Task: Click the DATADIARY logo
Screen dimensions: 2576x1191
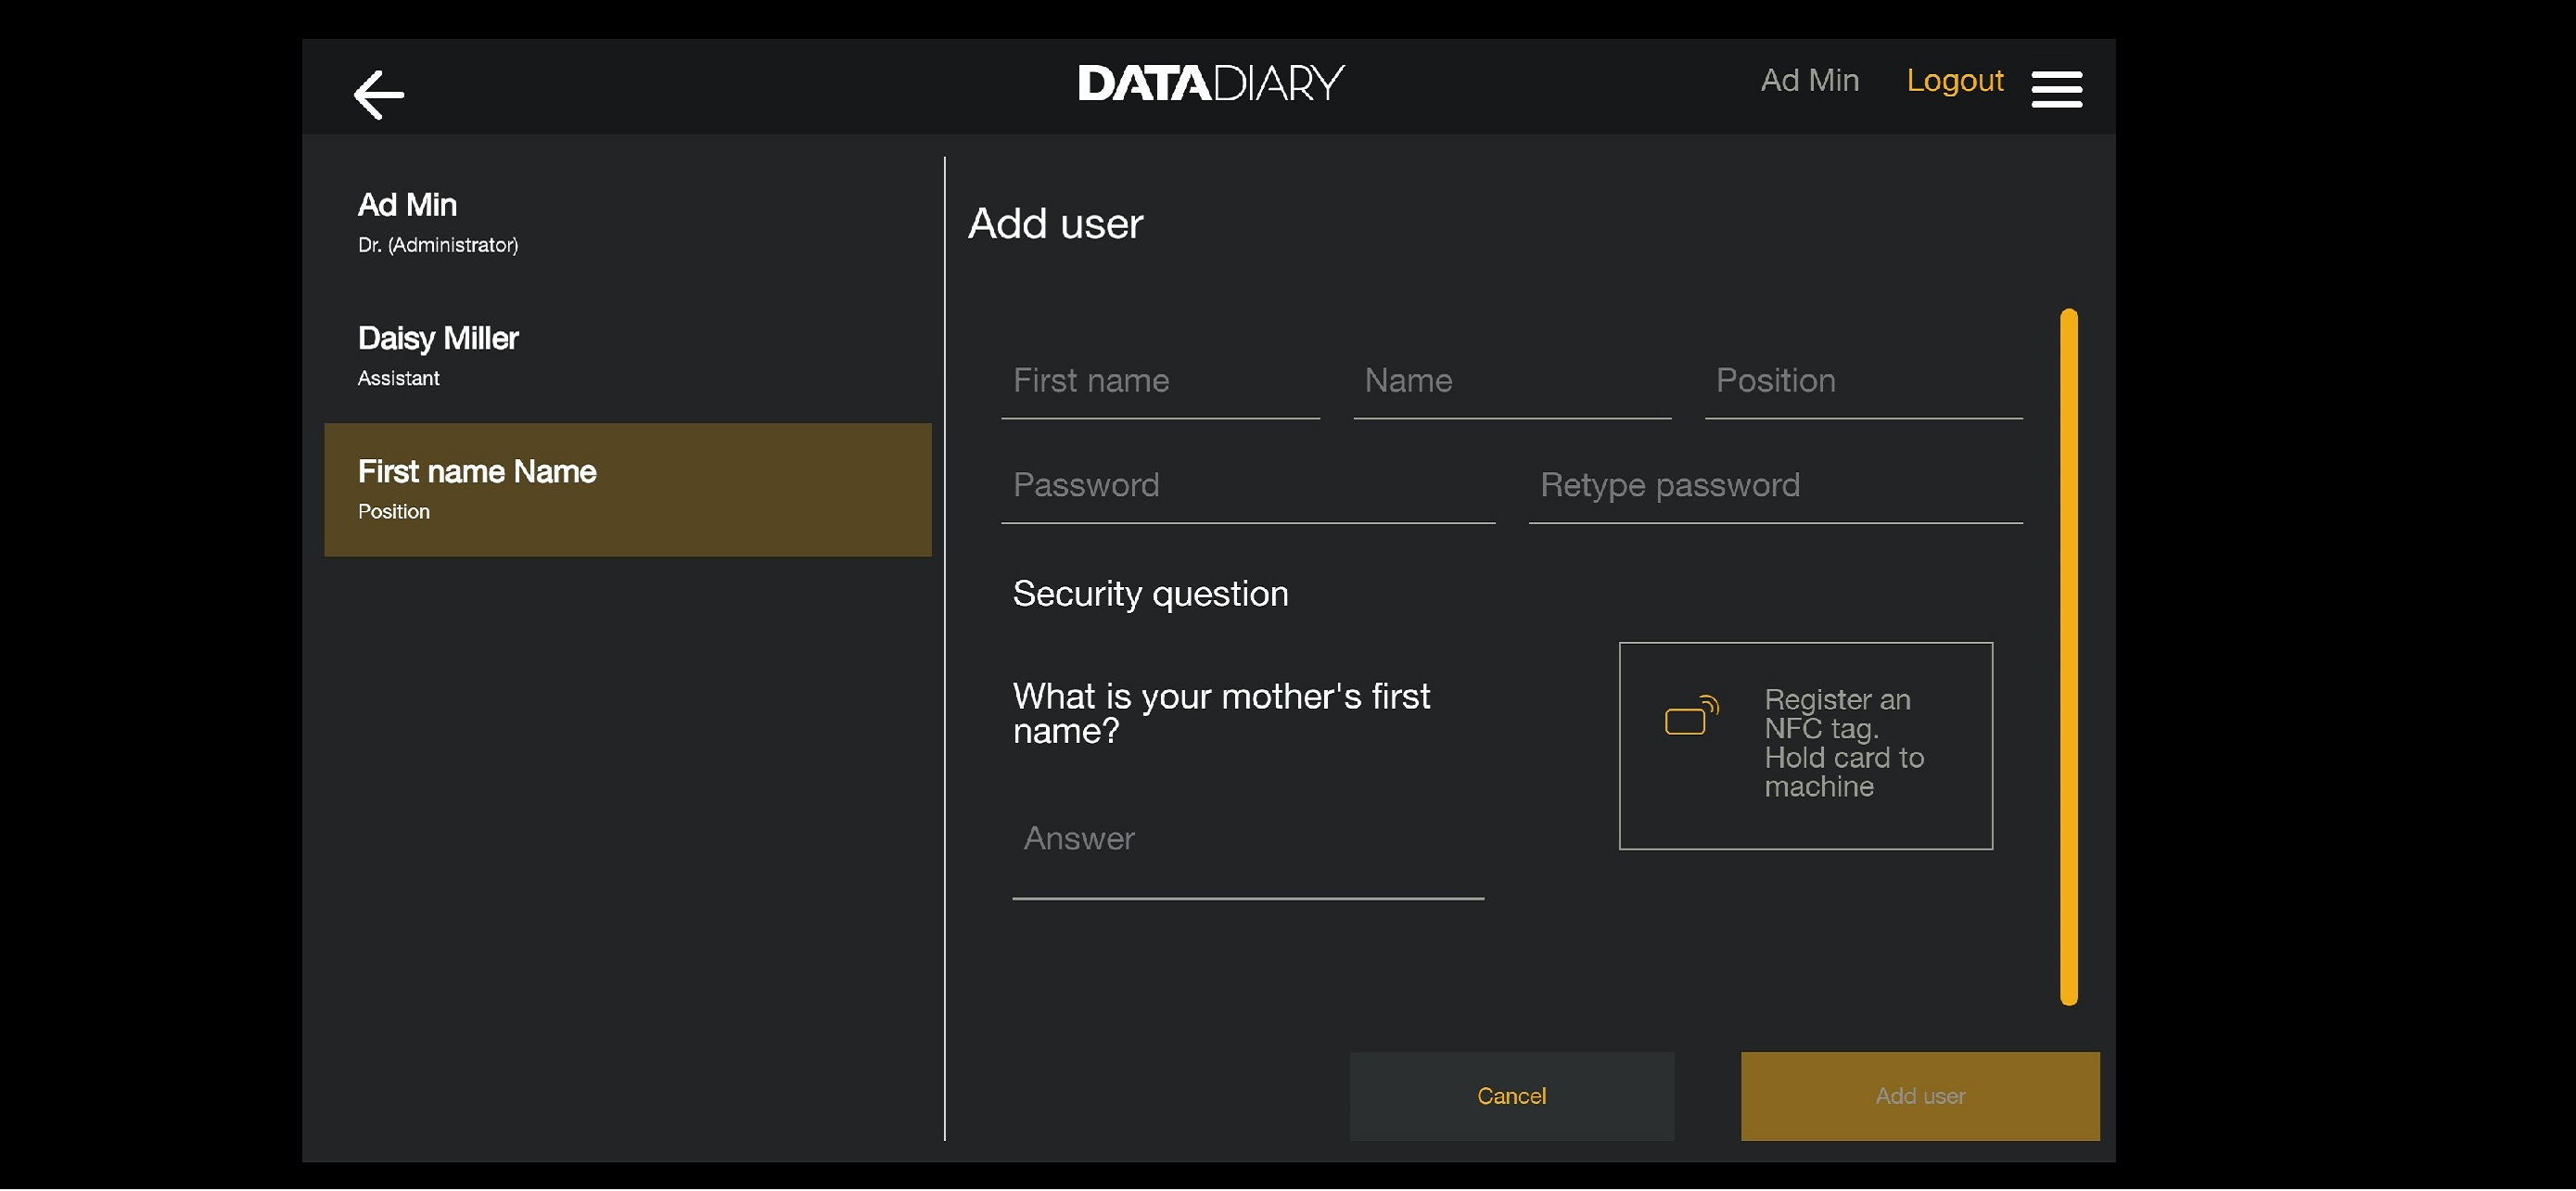Action: (x=1211, y=83)
